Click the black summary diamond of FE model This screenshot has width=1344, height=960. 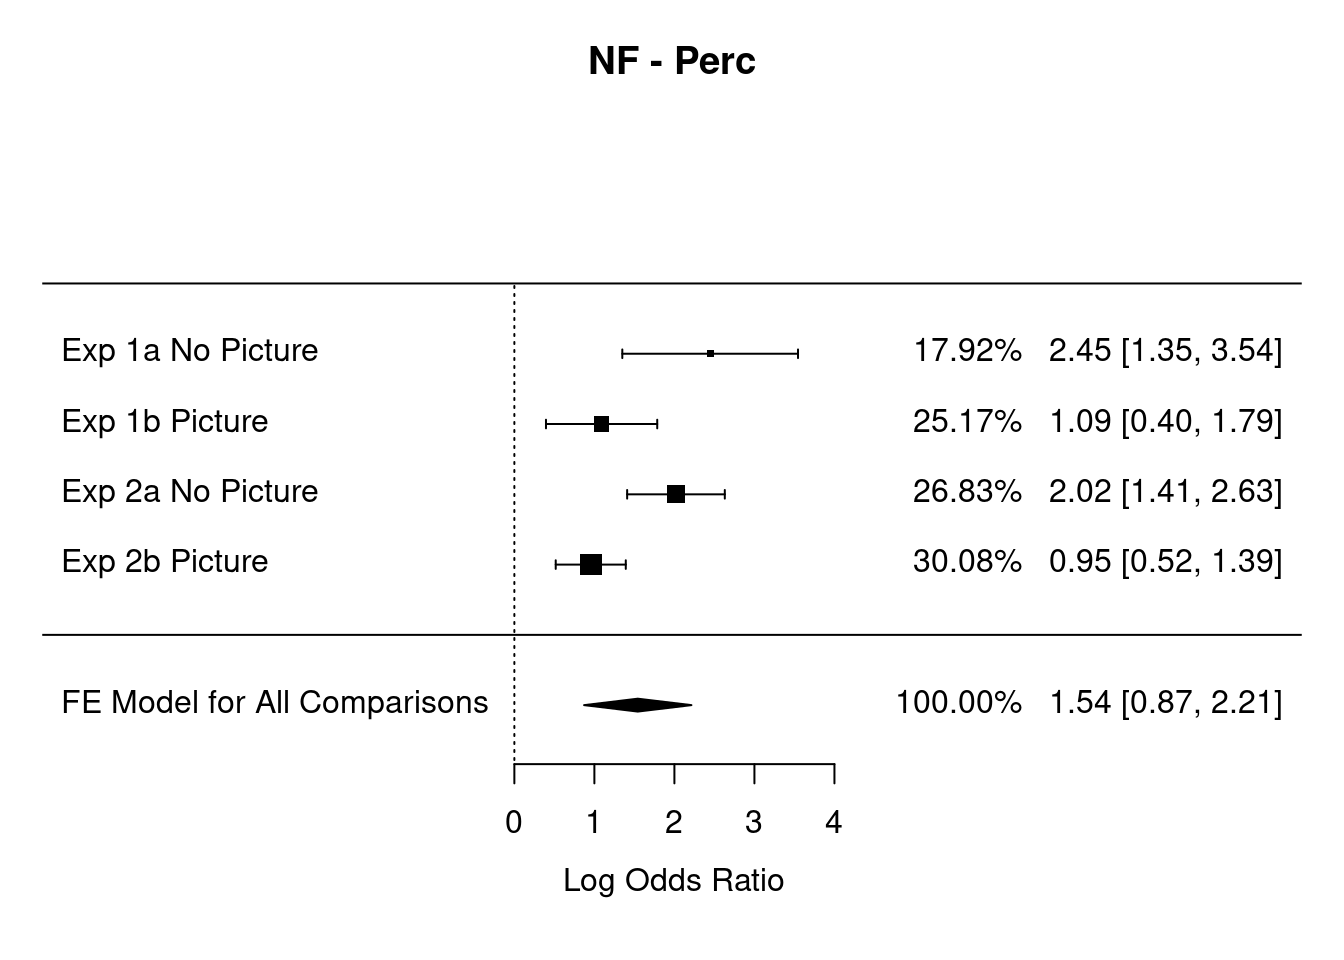637,705
